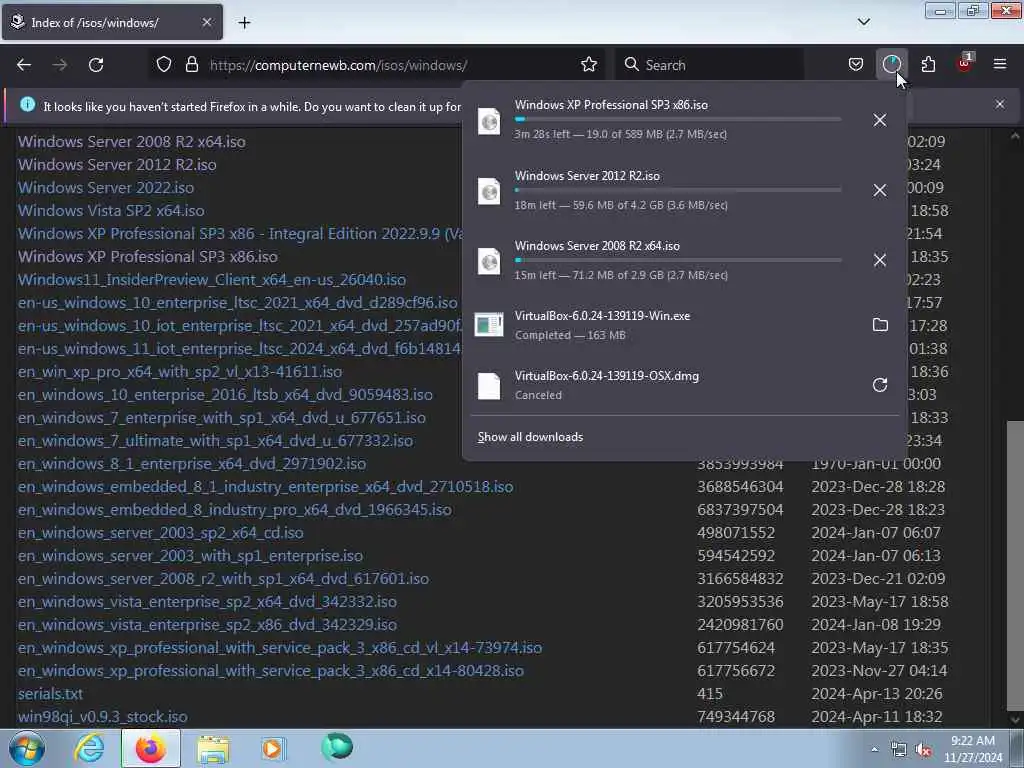Toggle the downloads panel toolbar button
This screenshot has width=1024, height=768.
click(x=891, y=65)
